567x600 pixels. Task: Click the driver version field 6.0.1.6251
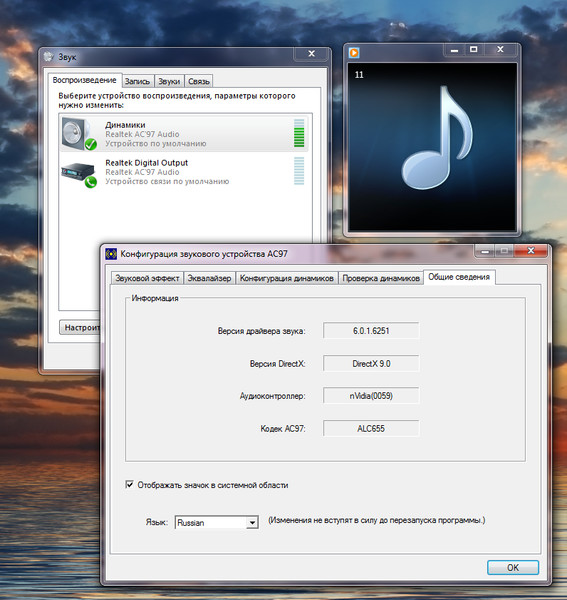(371, 331)
